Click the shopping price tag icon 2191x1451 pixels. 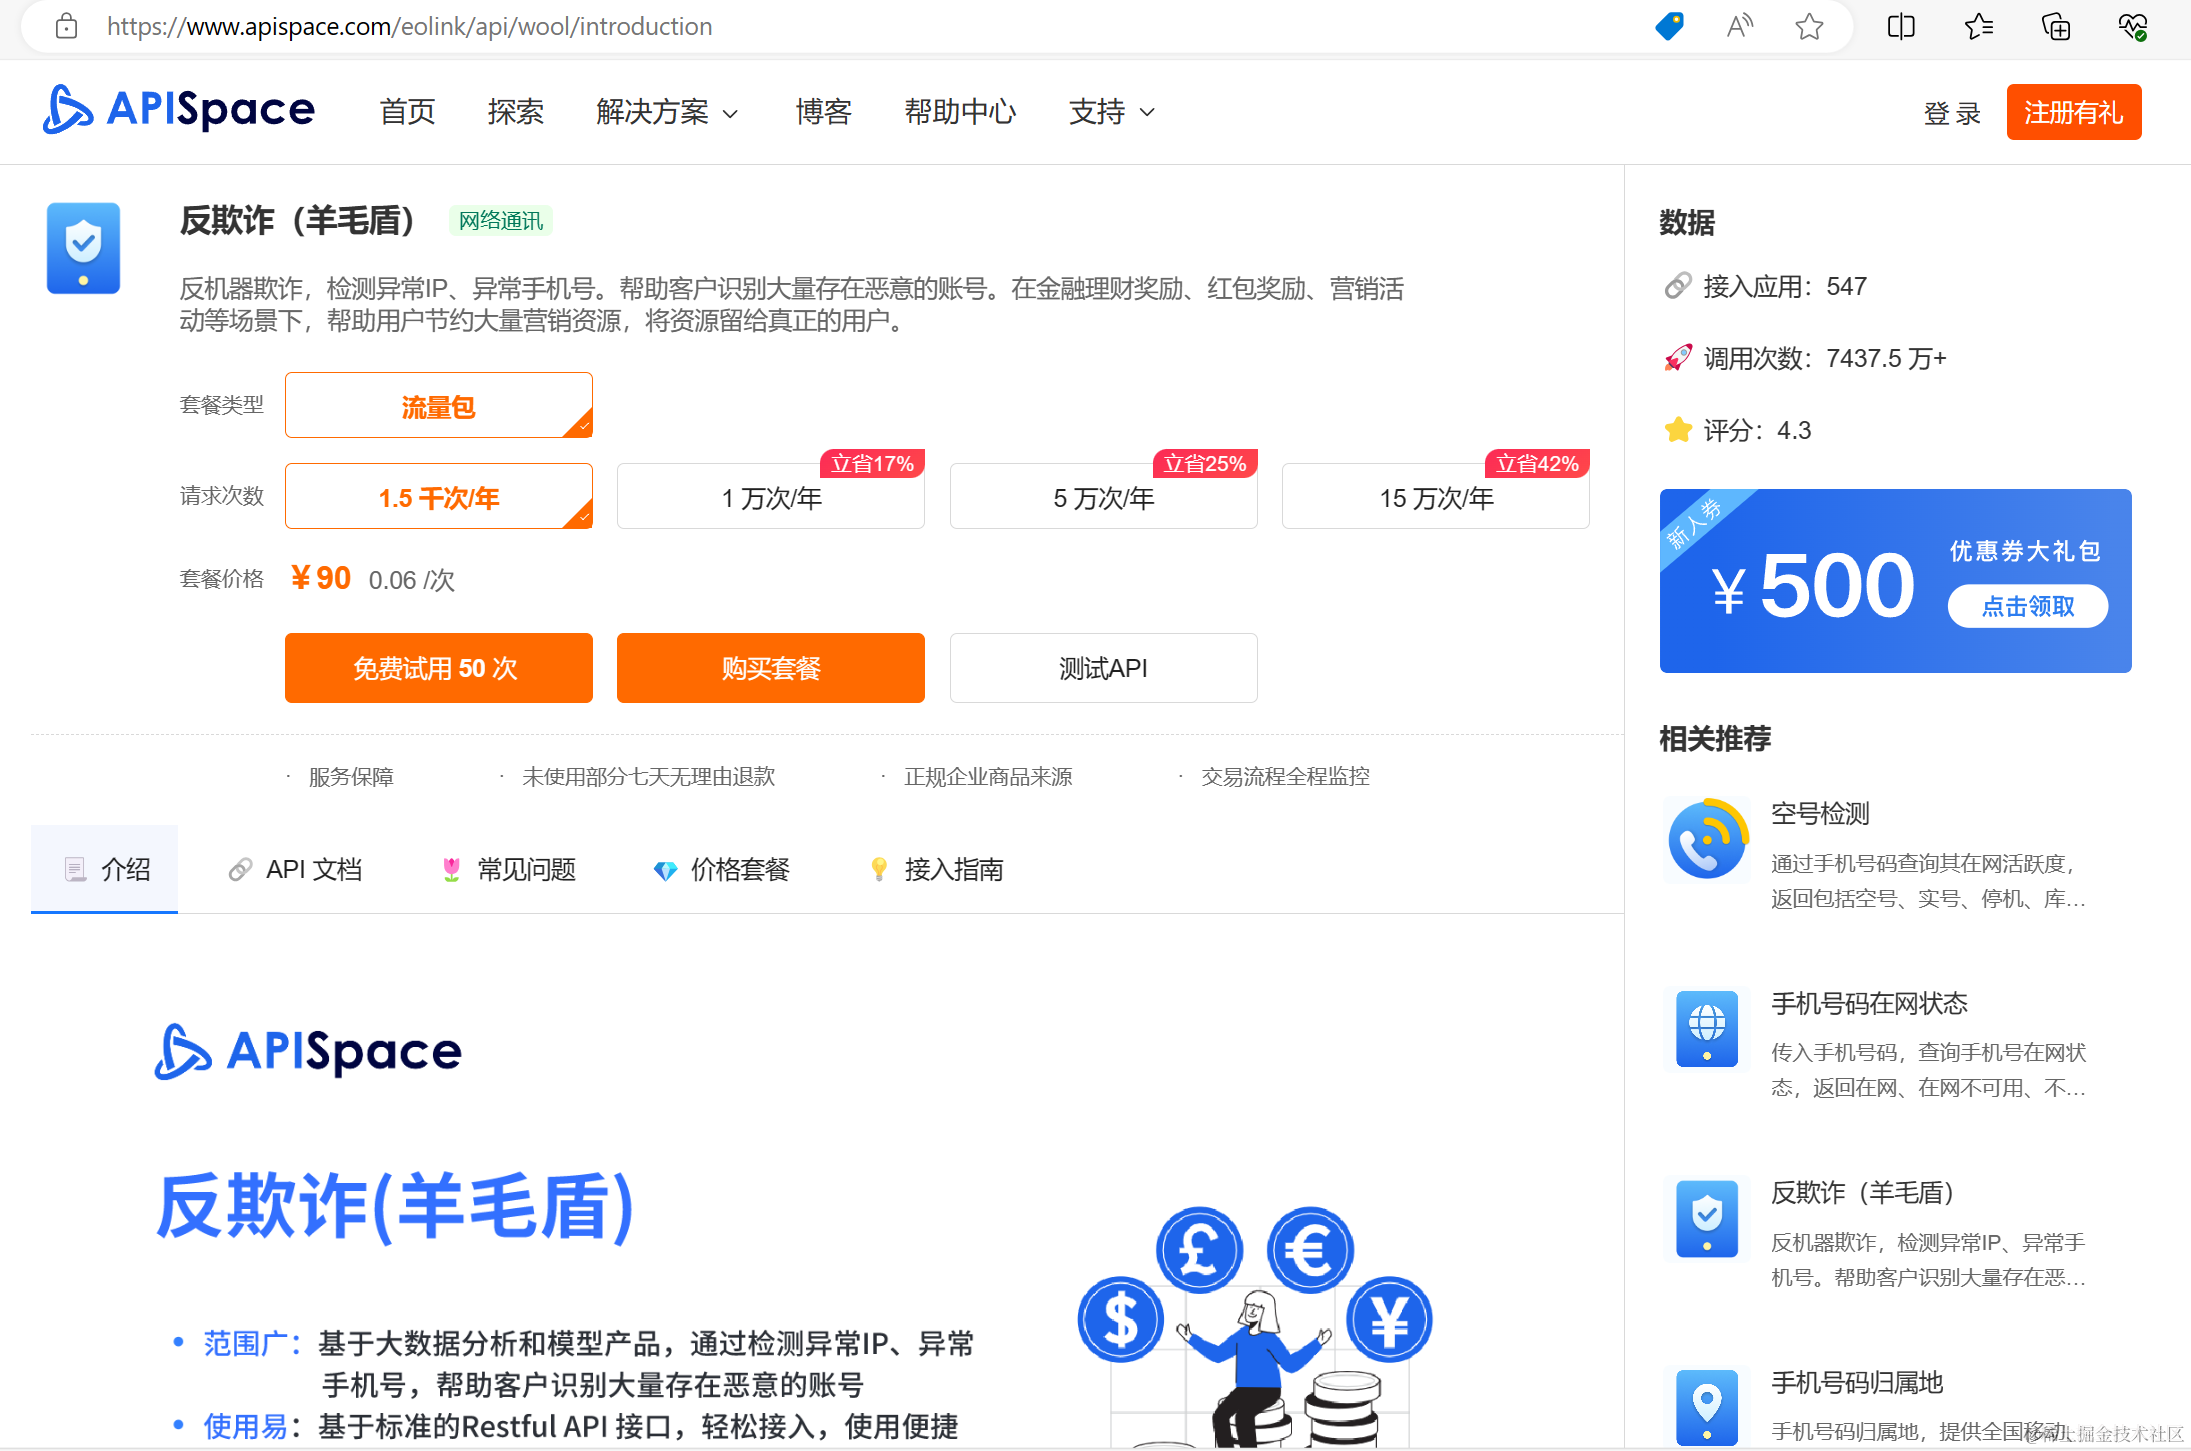(x=1669, y=27)
